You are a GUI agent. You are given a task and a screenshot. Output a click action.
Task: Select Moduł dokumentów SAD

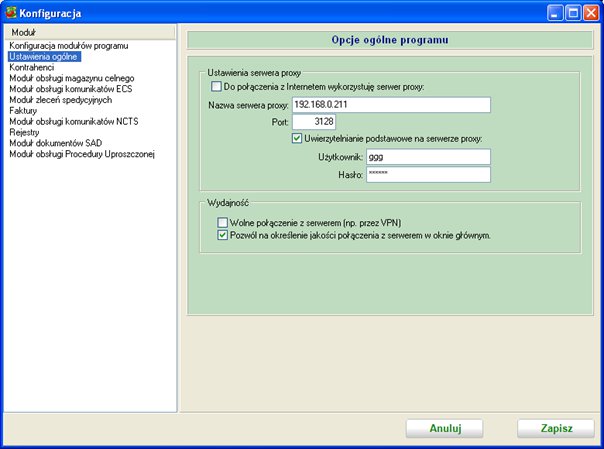pos(56,143)
